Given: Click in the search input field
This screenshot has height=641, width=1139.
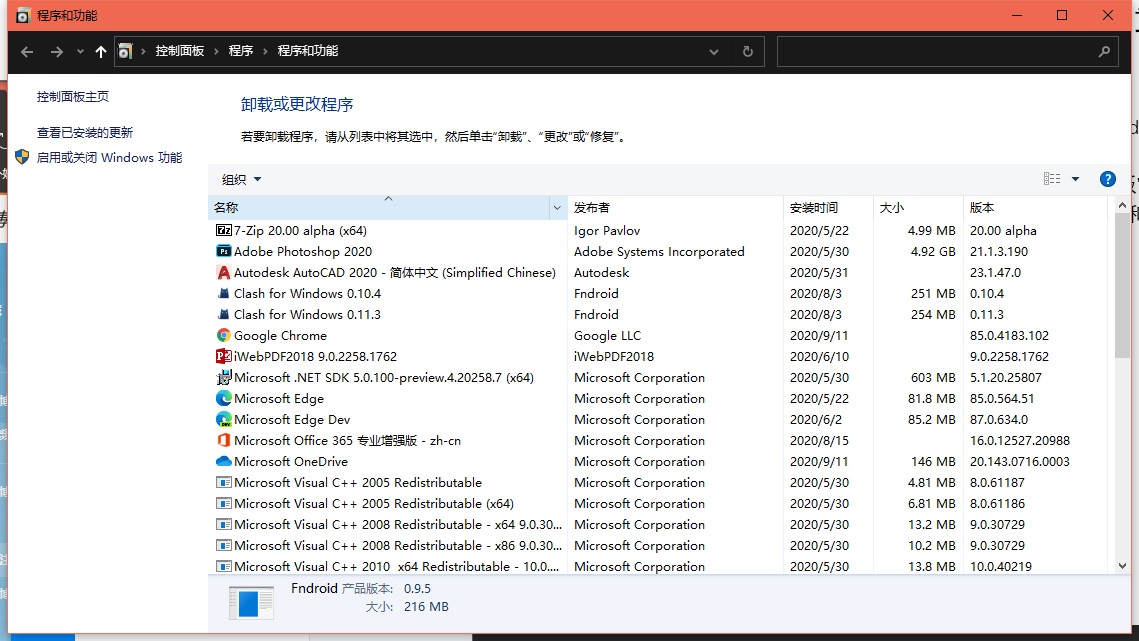Looking at the screenshot, I should 937,52.
